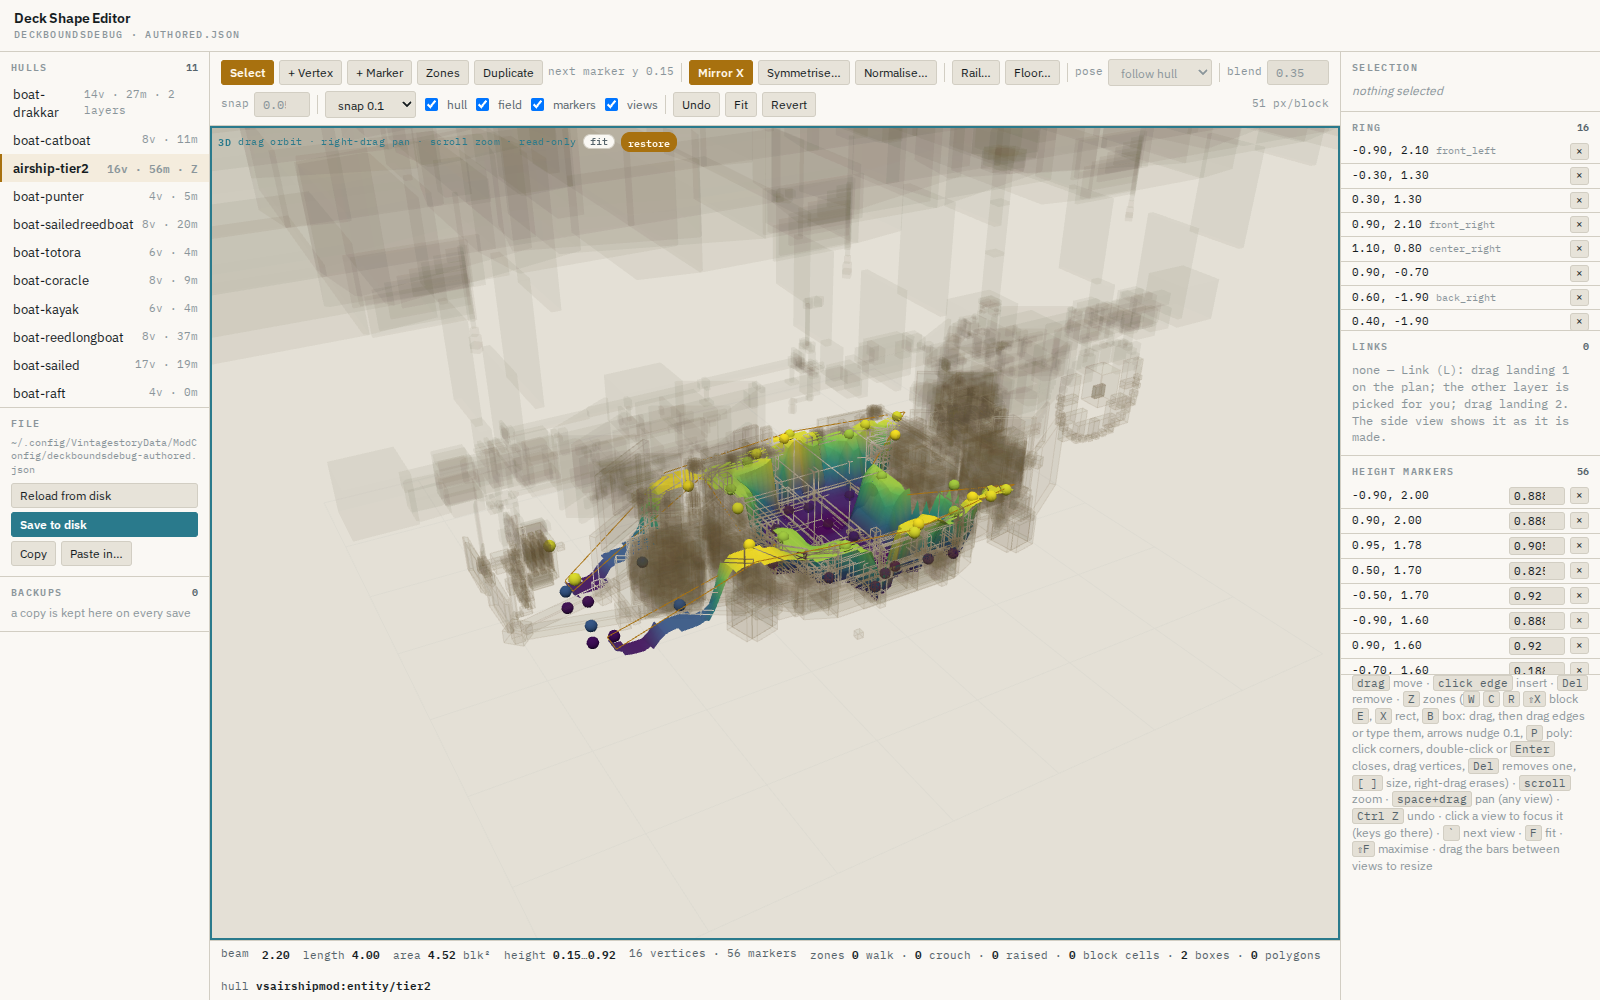Delete ring vertex 0.90, -0.70
This screenshot has height=1000, width=1600.
pyautogui.click(x=1579, y=273)
